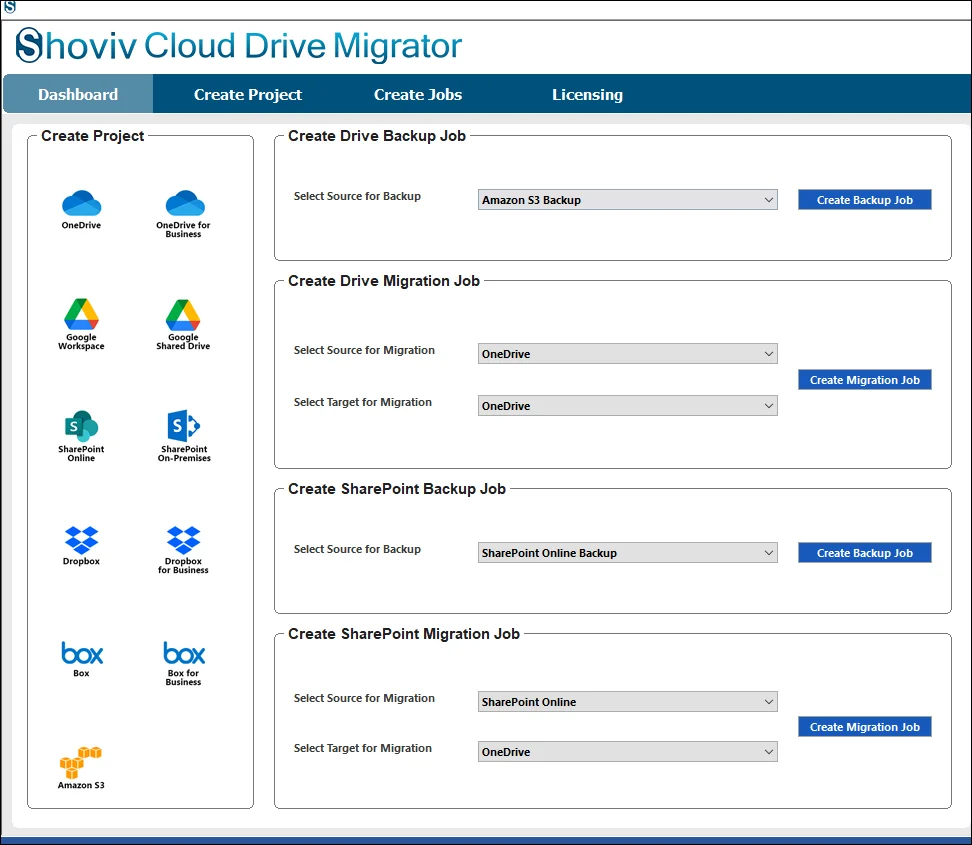972x845 pixels.
Task: Open the OneDrive project icon
Action: 81,210
